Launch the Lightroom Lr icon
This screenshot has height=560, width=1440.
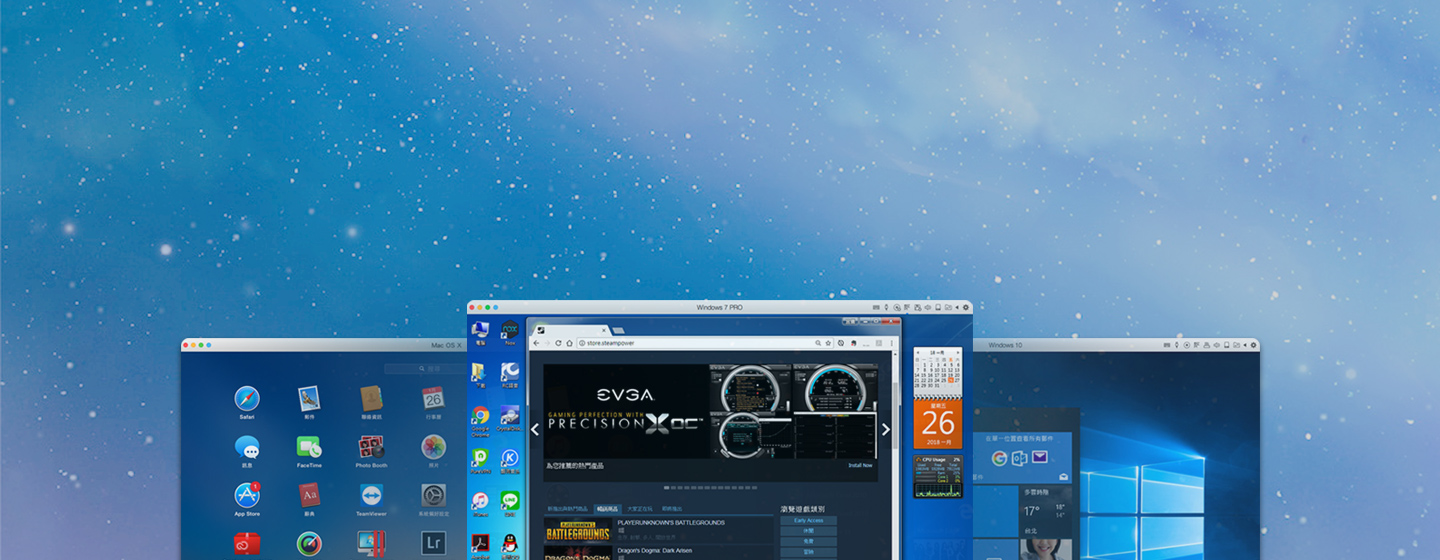pos(433,543)
